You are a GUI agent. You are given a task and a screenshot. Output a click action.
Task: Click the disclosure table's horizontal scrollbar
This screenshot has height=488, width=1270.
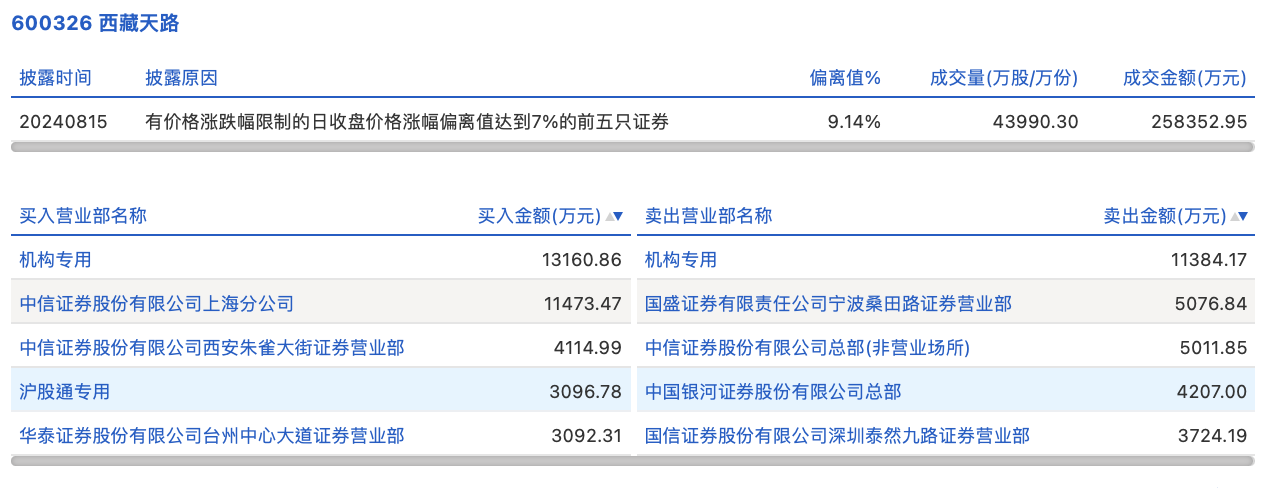pyautogui.click(x=632, y=147)
